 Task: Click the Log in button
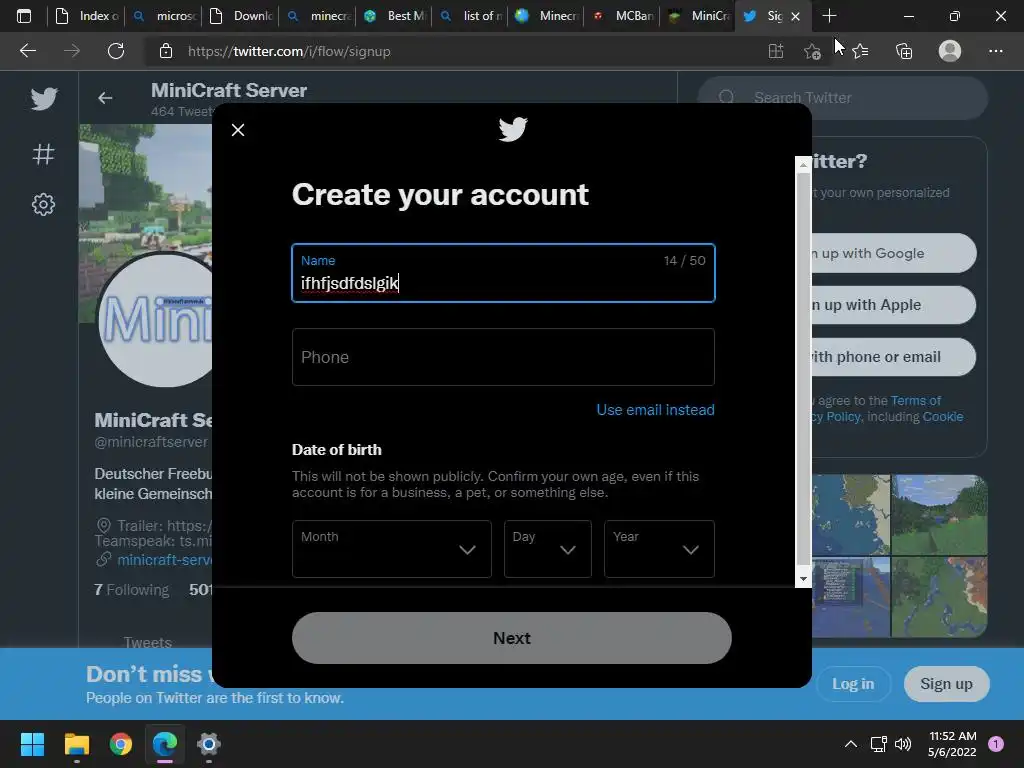click(x=853, y=684)
